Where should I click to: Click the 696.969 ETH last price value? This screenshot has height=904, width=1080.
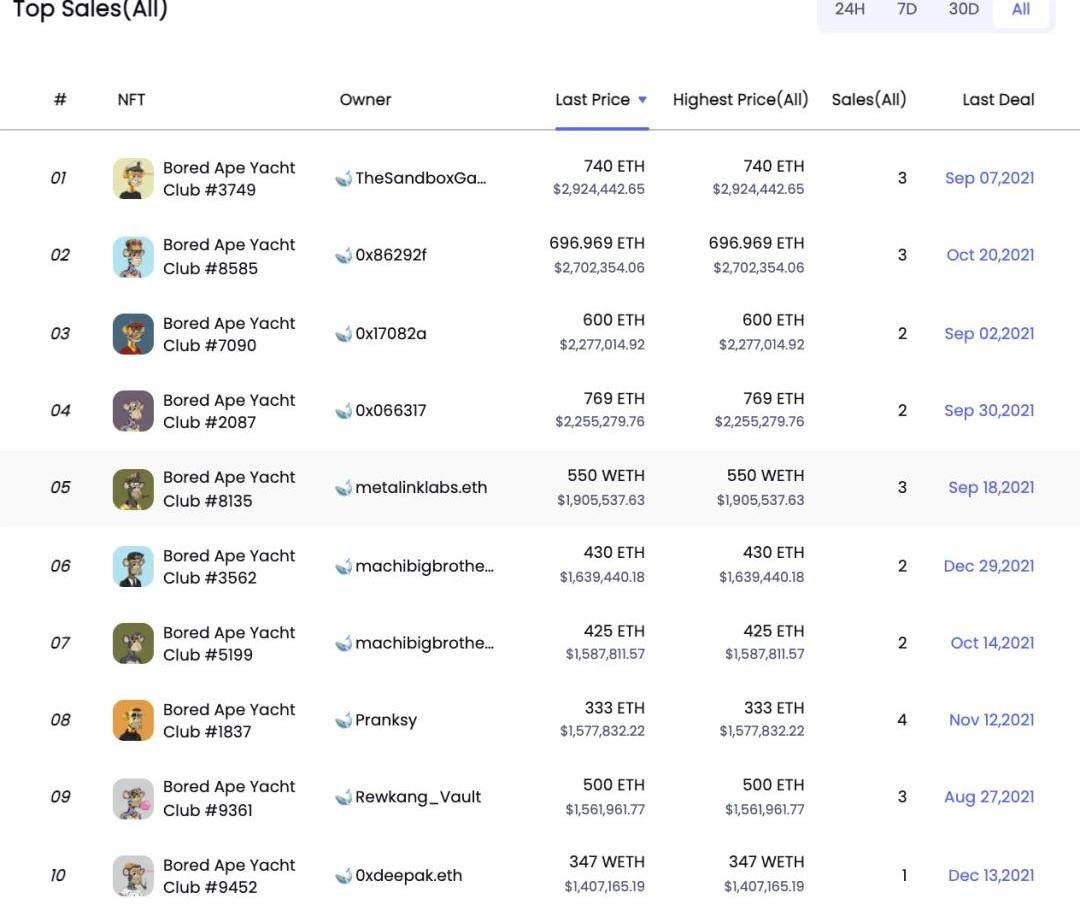pos(596,243)
